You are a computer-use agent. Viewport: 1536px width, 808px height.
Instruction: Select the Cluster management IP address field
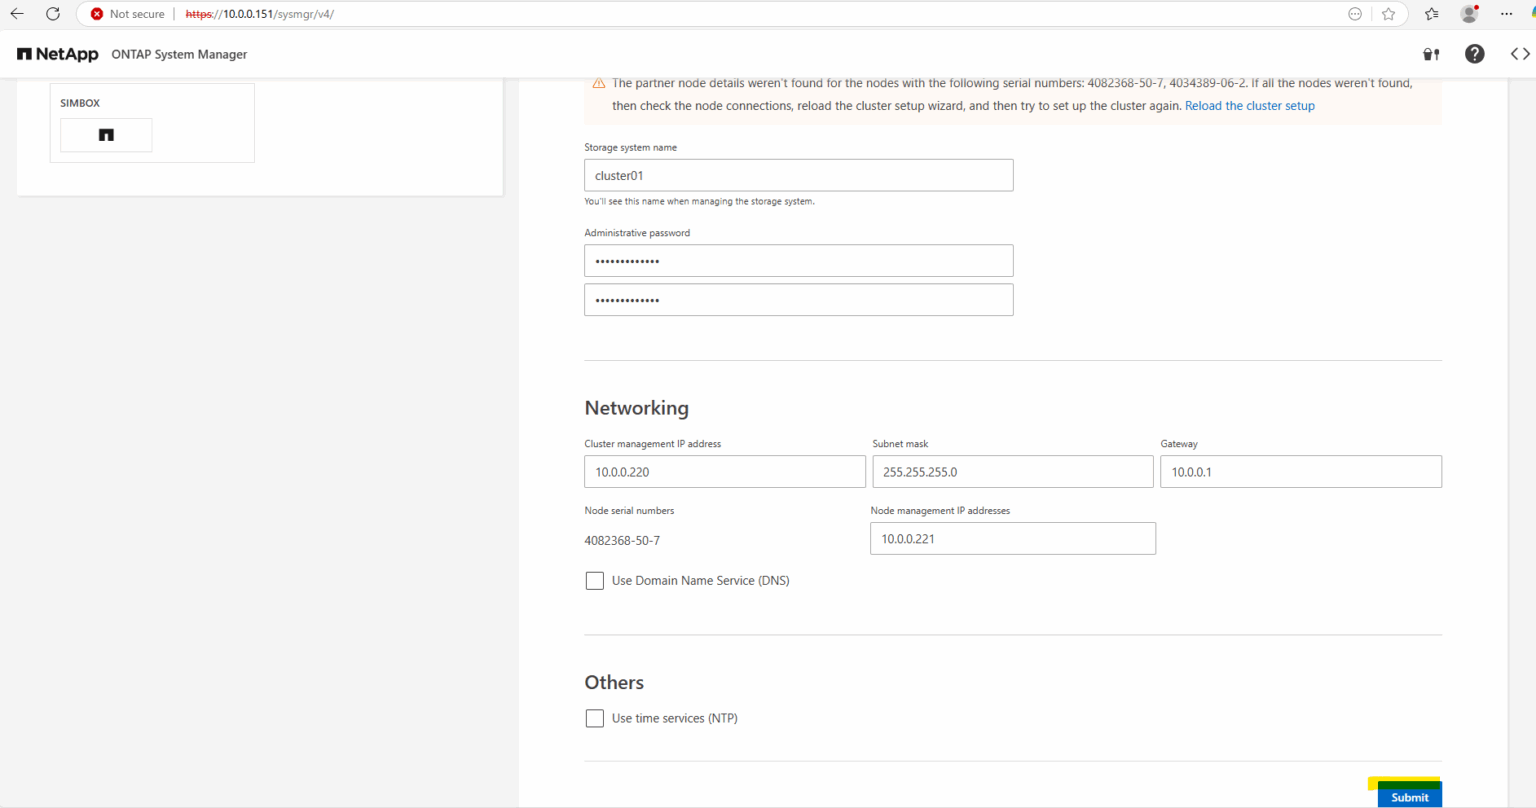click(x=724, y=471)
